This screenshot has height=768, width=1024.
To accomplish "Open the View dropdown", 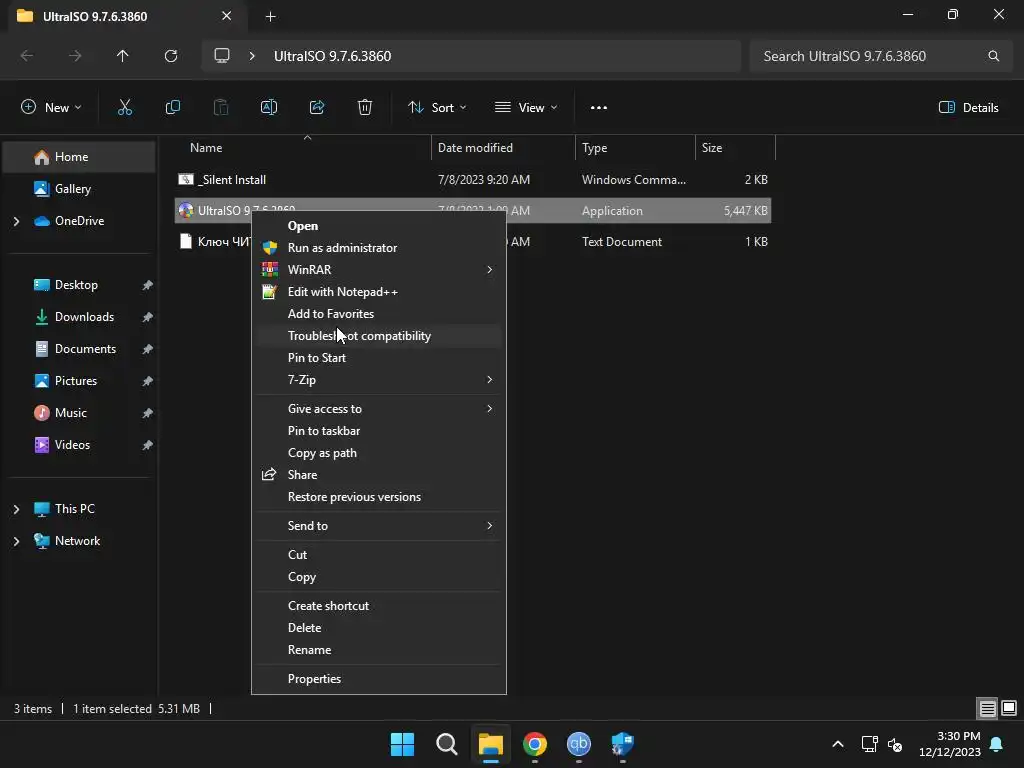I will [x=526, y=108].
